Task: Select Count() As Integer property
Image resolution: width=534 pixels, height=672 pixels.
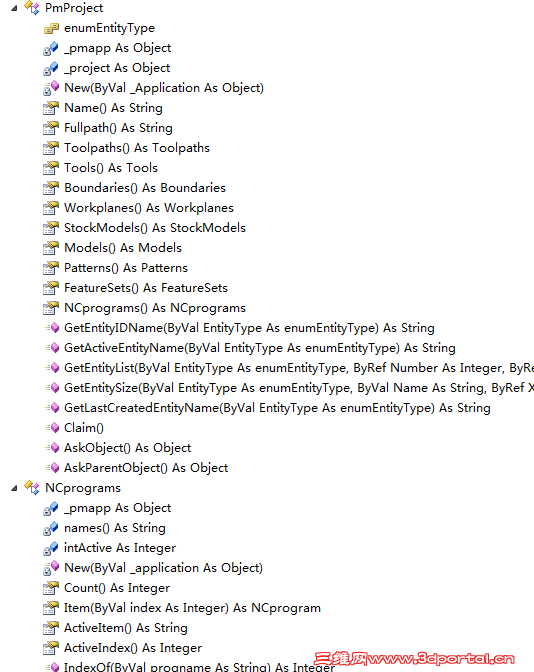Action: coord(117,588)
